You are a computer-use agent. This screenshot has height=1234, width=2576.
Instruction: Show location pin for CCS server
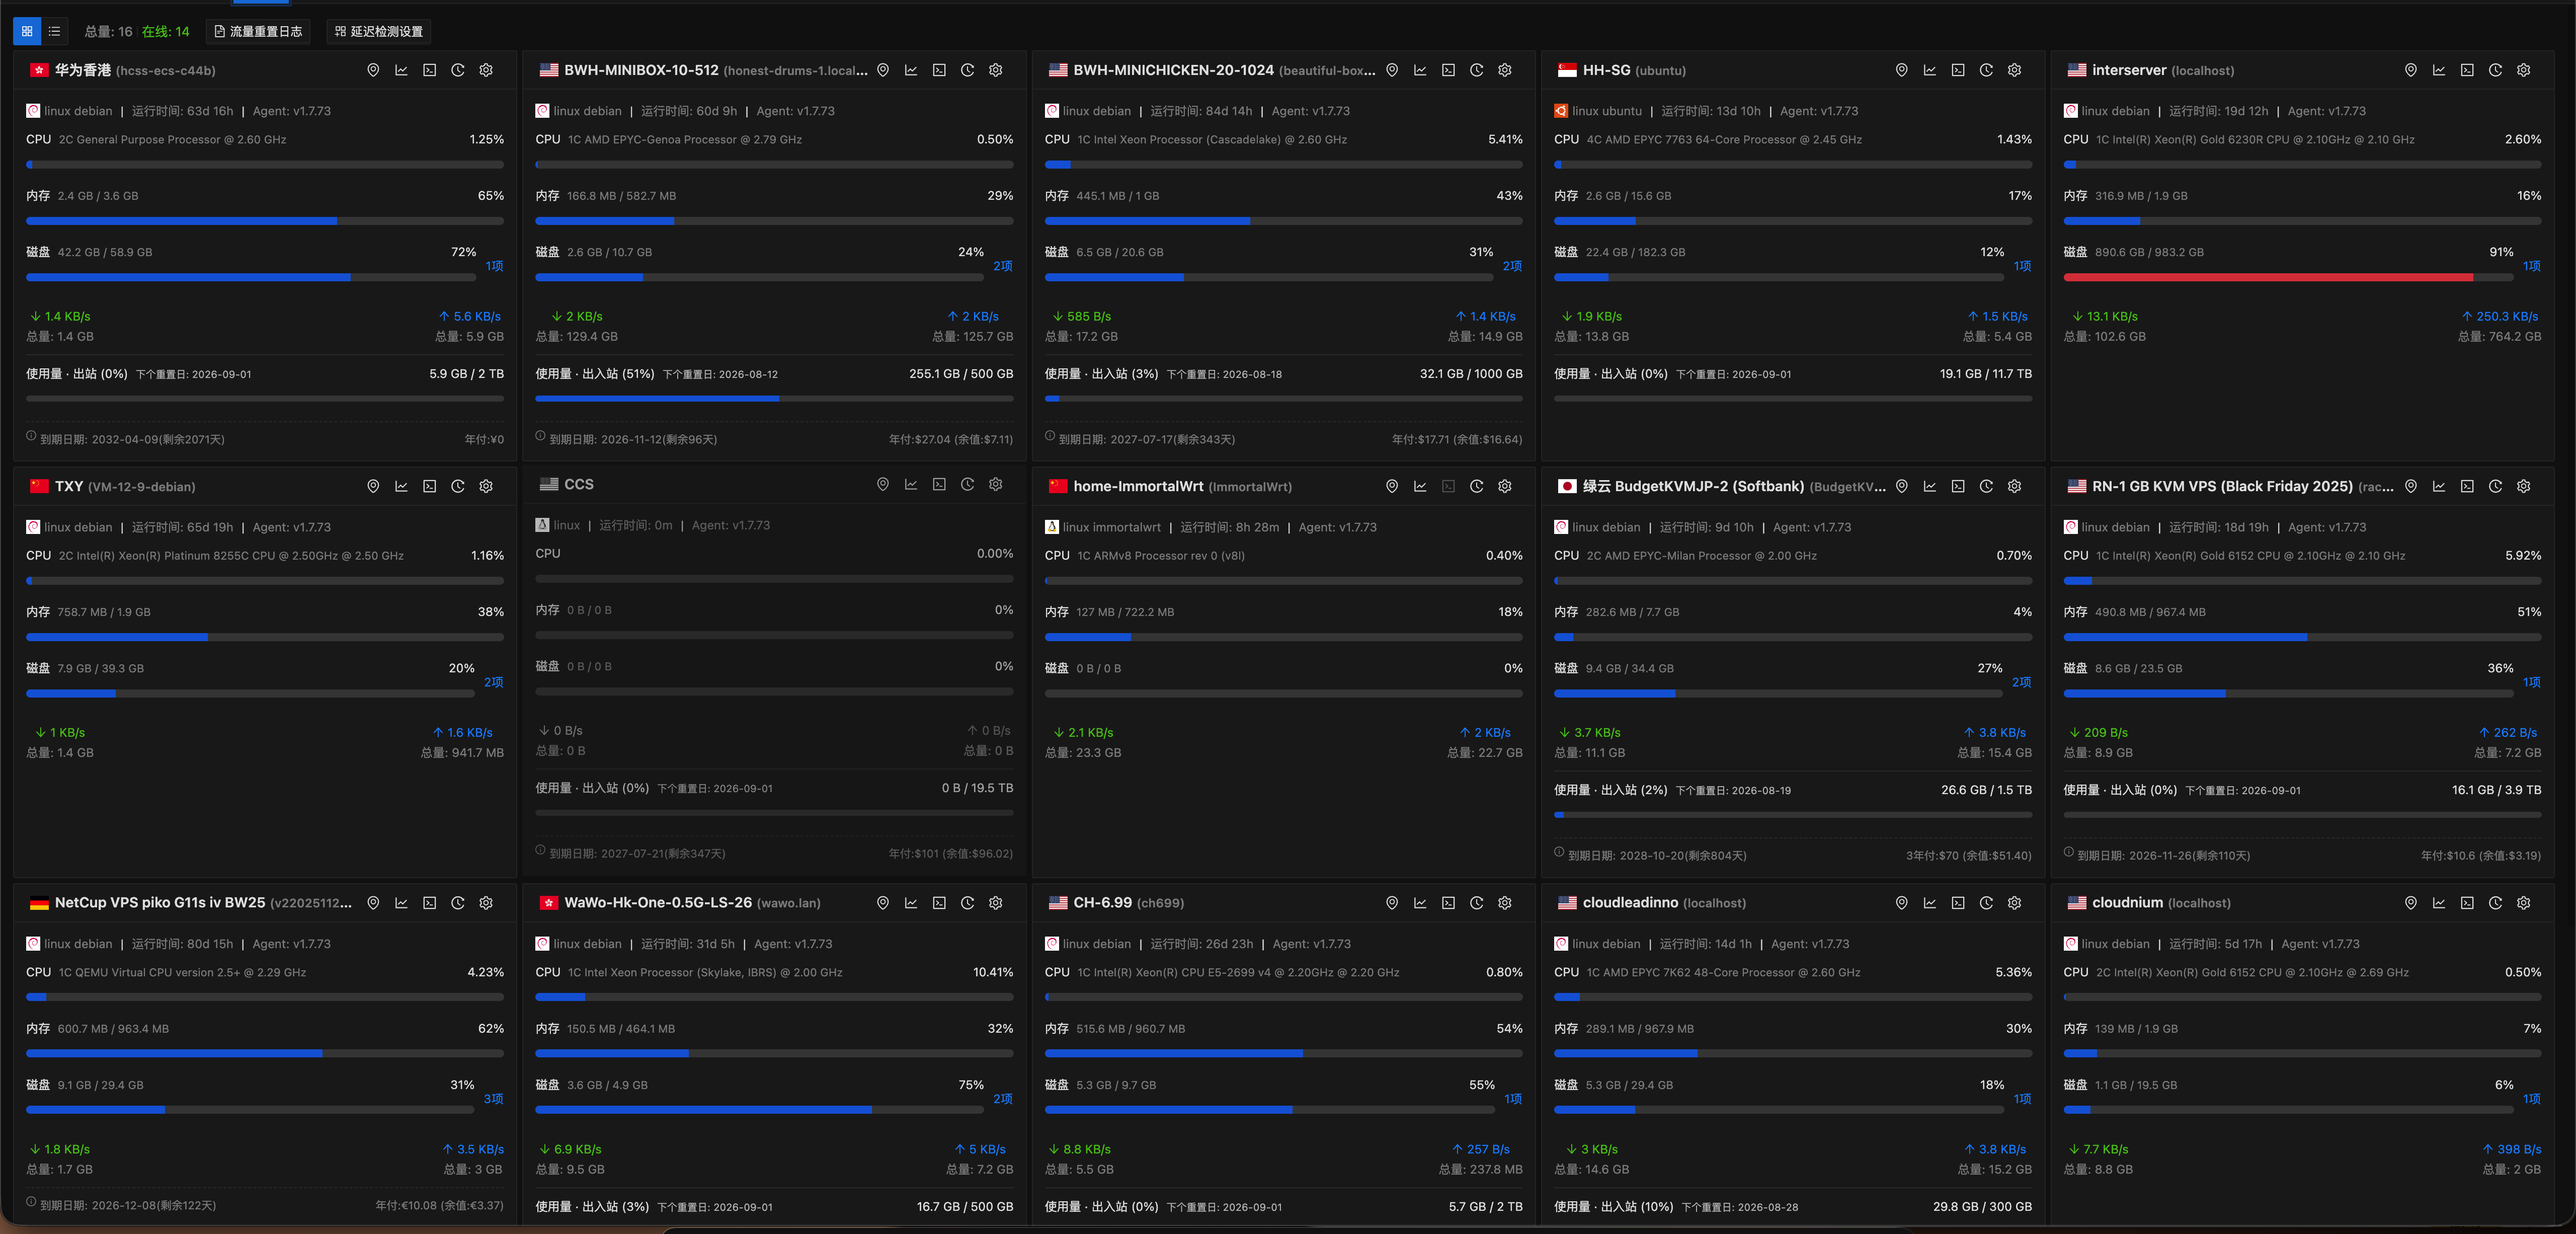pos(883,484)
